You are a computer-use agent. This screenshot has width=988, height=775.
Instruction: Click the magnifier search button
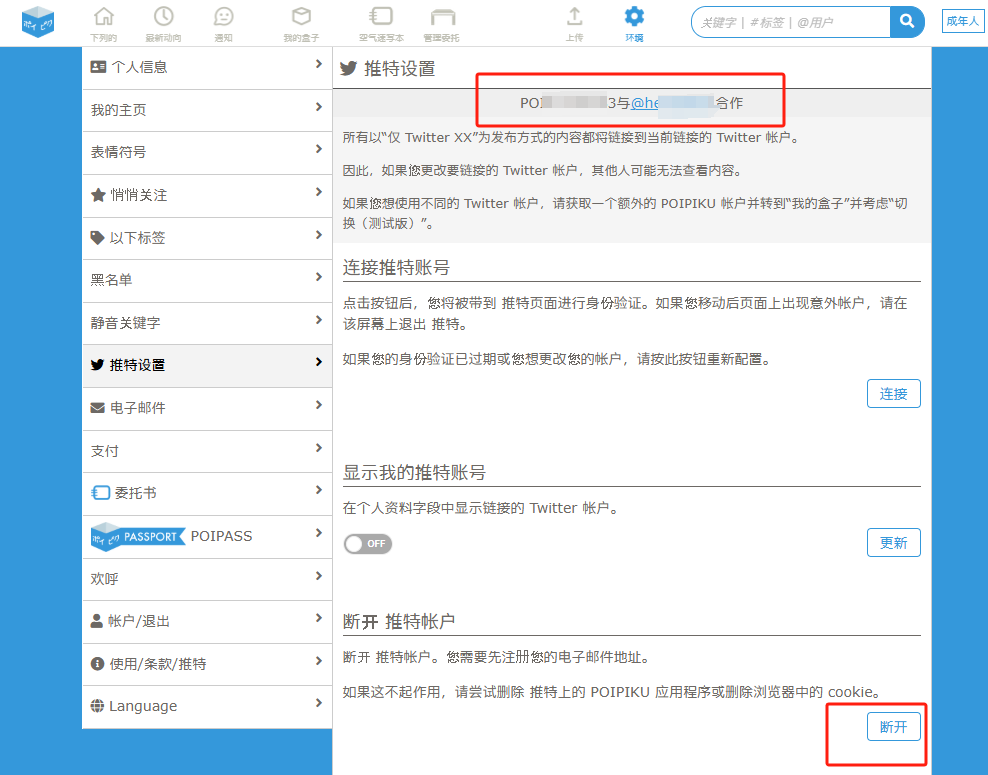point(907,22)
